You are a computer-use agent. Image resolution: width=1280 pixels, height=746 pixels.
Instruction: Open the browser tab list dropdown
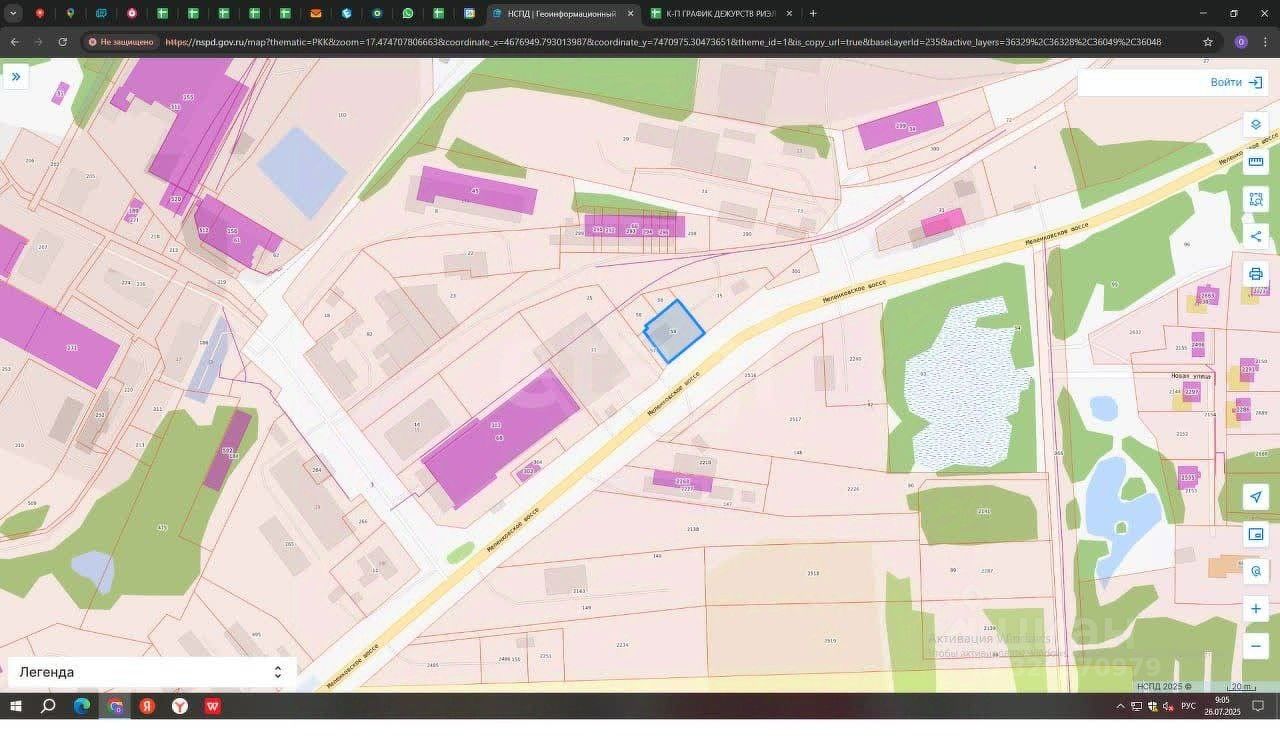pos(13,14)
